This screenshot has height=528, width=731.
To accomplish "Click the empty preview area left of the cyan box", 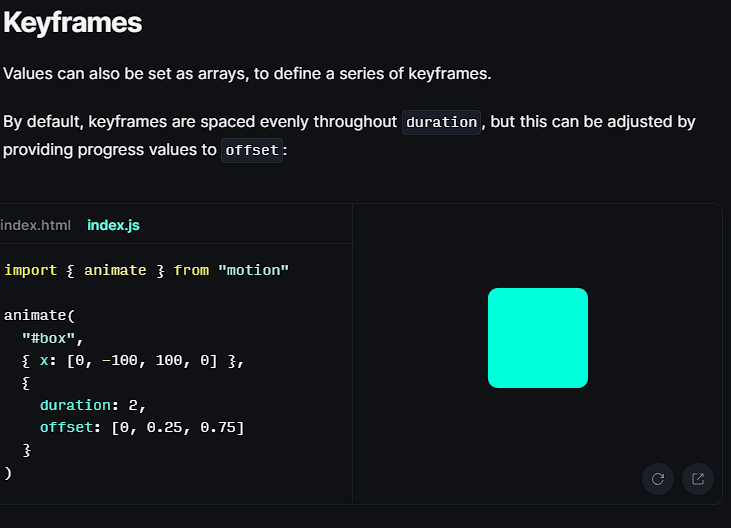I will click(x=420, y=340).
